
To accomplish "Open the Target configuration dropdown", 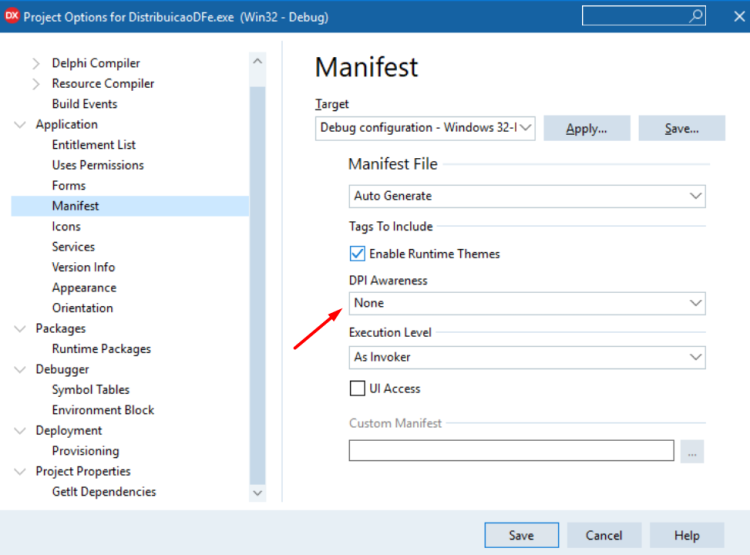I will pos(425,128).
